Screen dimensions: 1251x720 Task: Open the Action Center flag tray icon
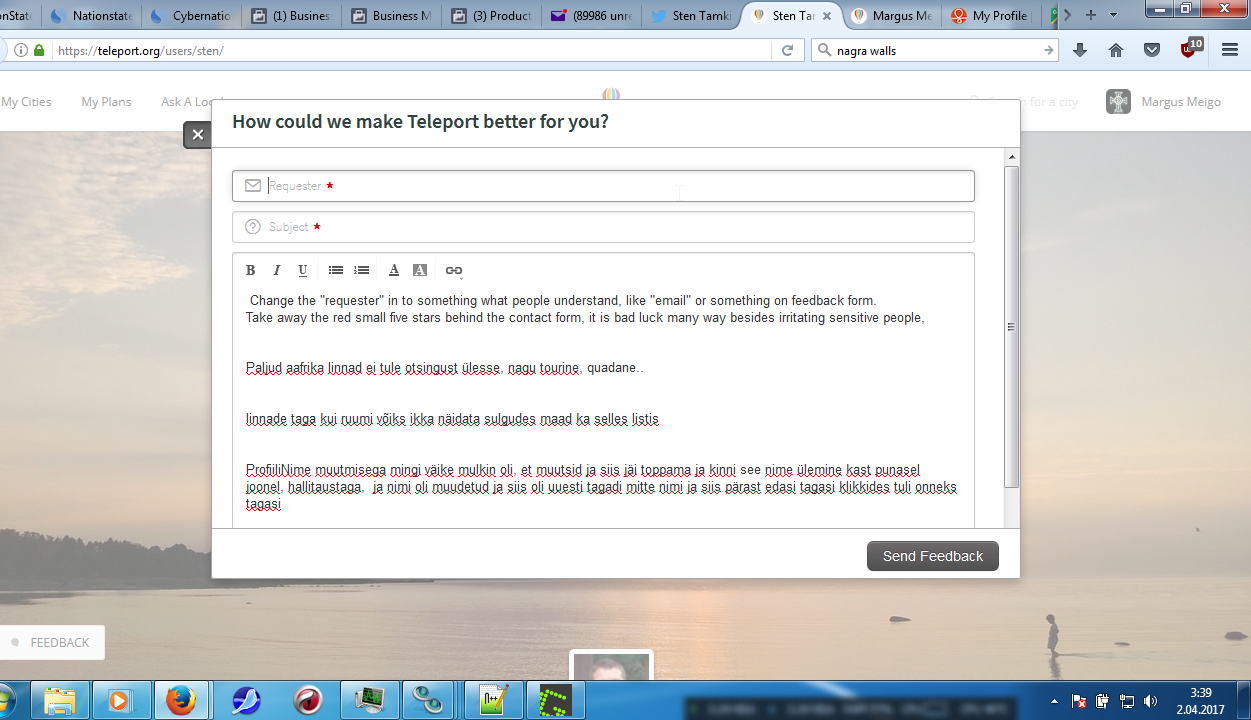point(1078,701)
